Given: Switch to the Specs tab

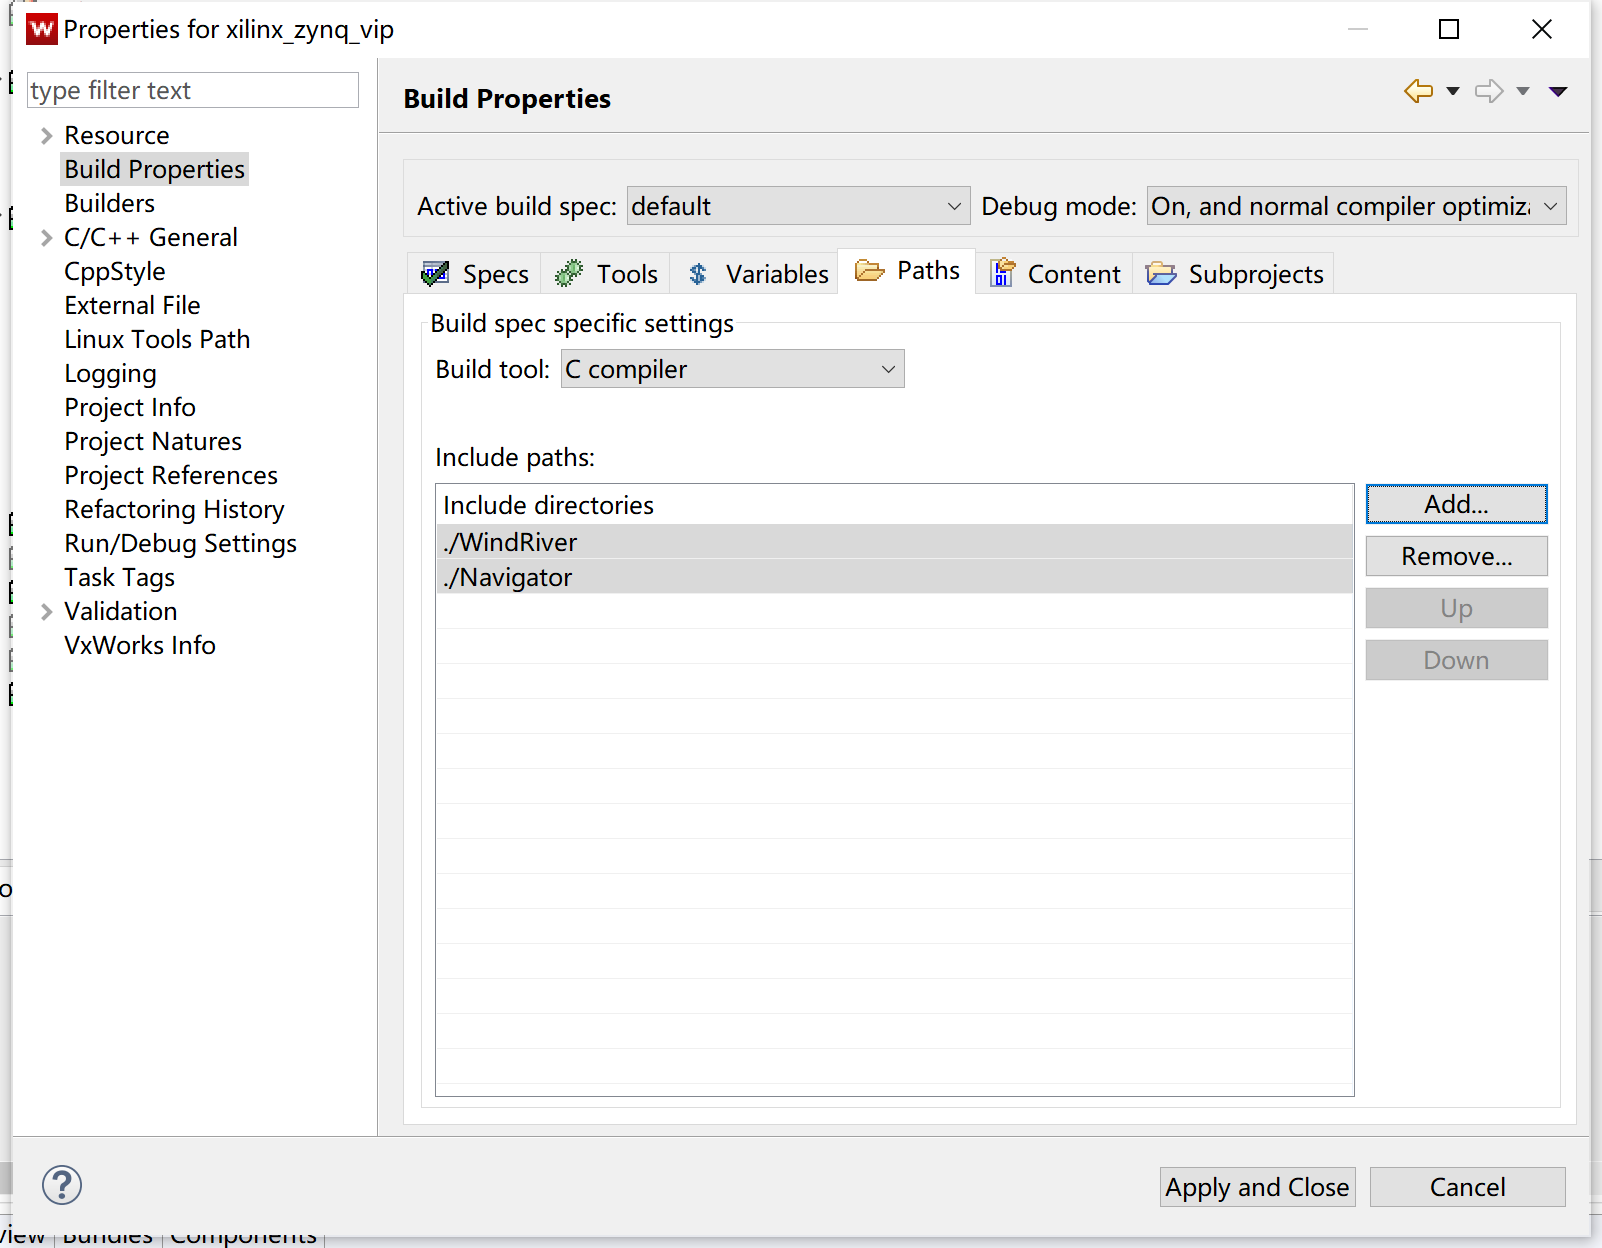Looking at the screenshot, I should (x=476, y=274).
